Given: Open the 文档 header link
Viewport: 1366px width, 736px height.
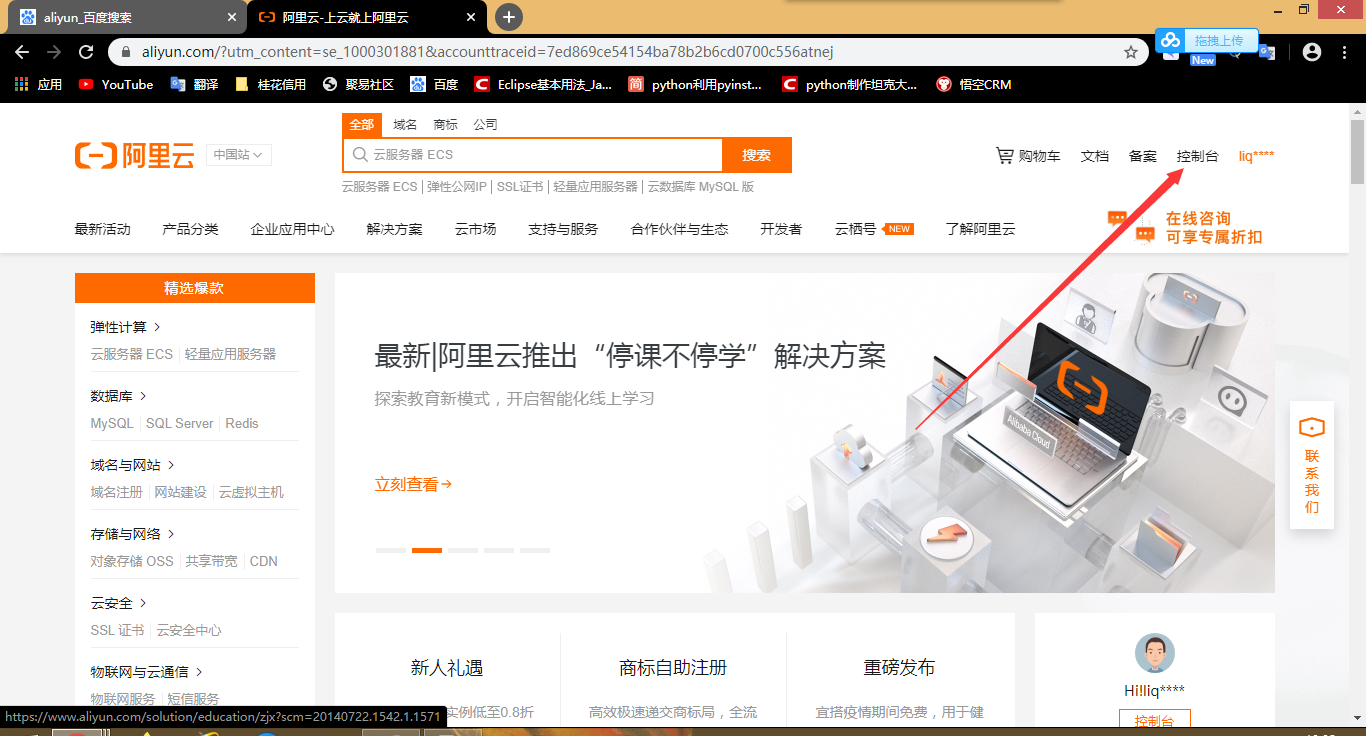Looking at the screenshot, I should click(x=1095, y=156).
